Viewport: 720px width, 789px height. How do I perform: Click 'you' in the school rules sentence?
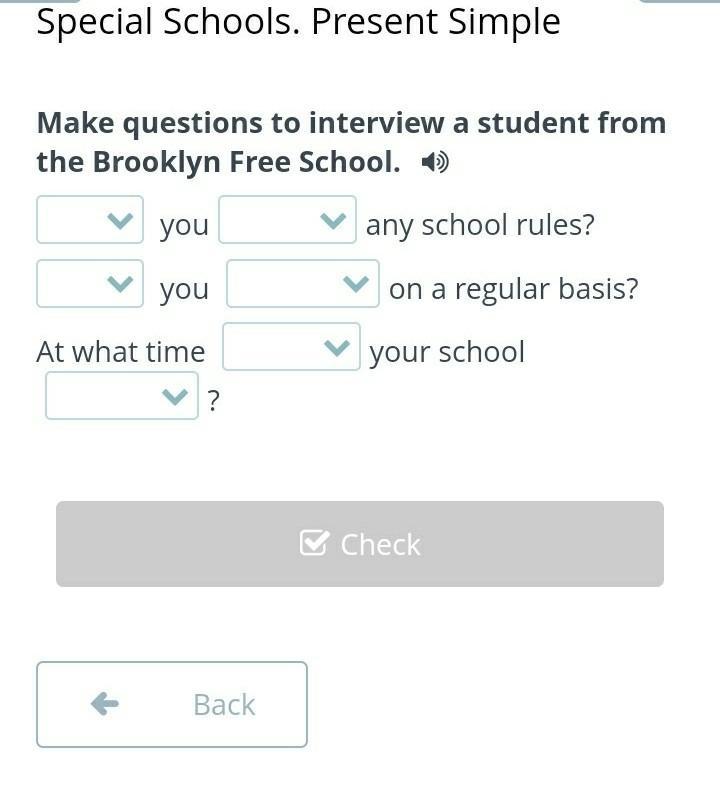(x=184, y=226)
